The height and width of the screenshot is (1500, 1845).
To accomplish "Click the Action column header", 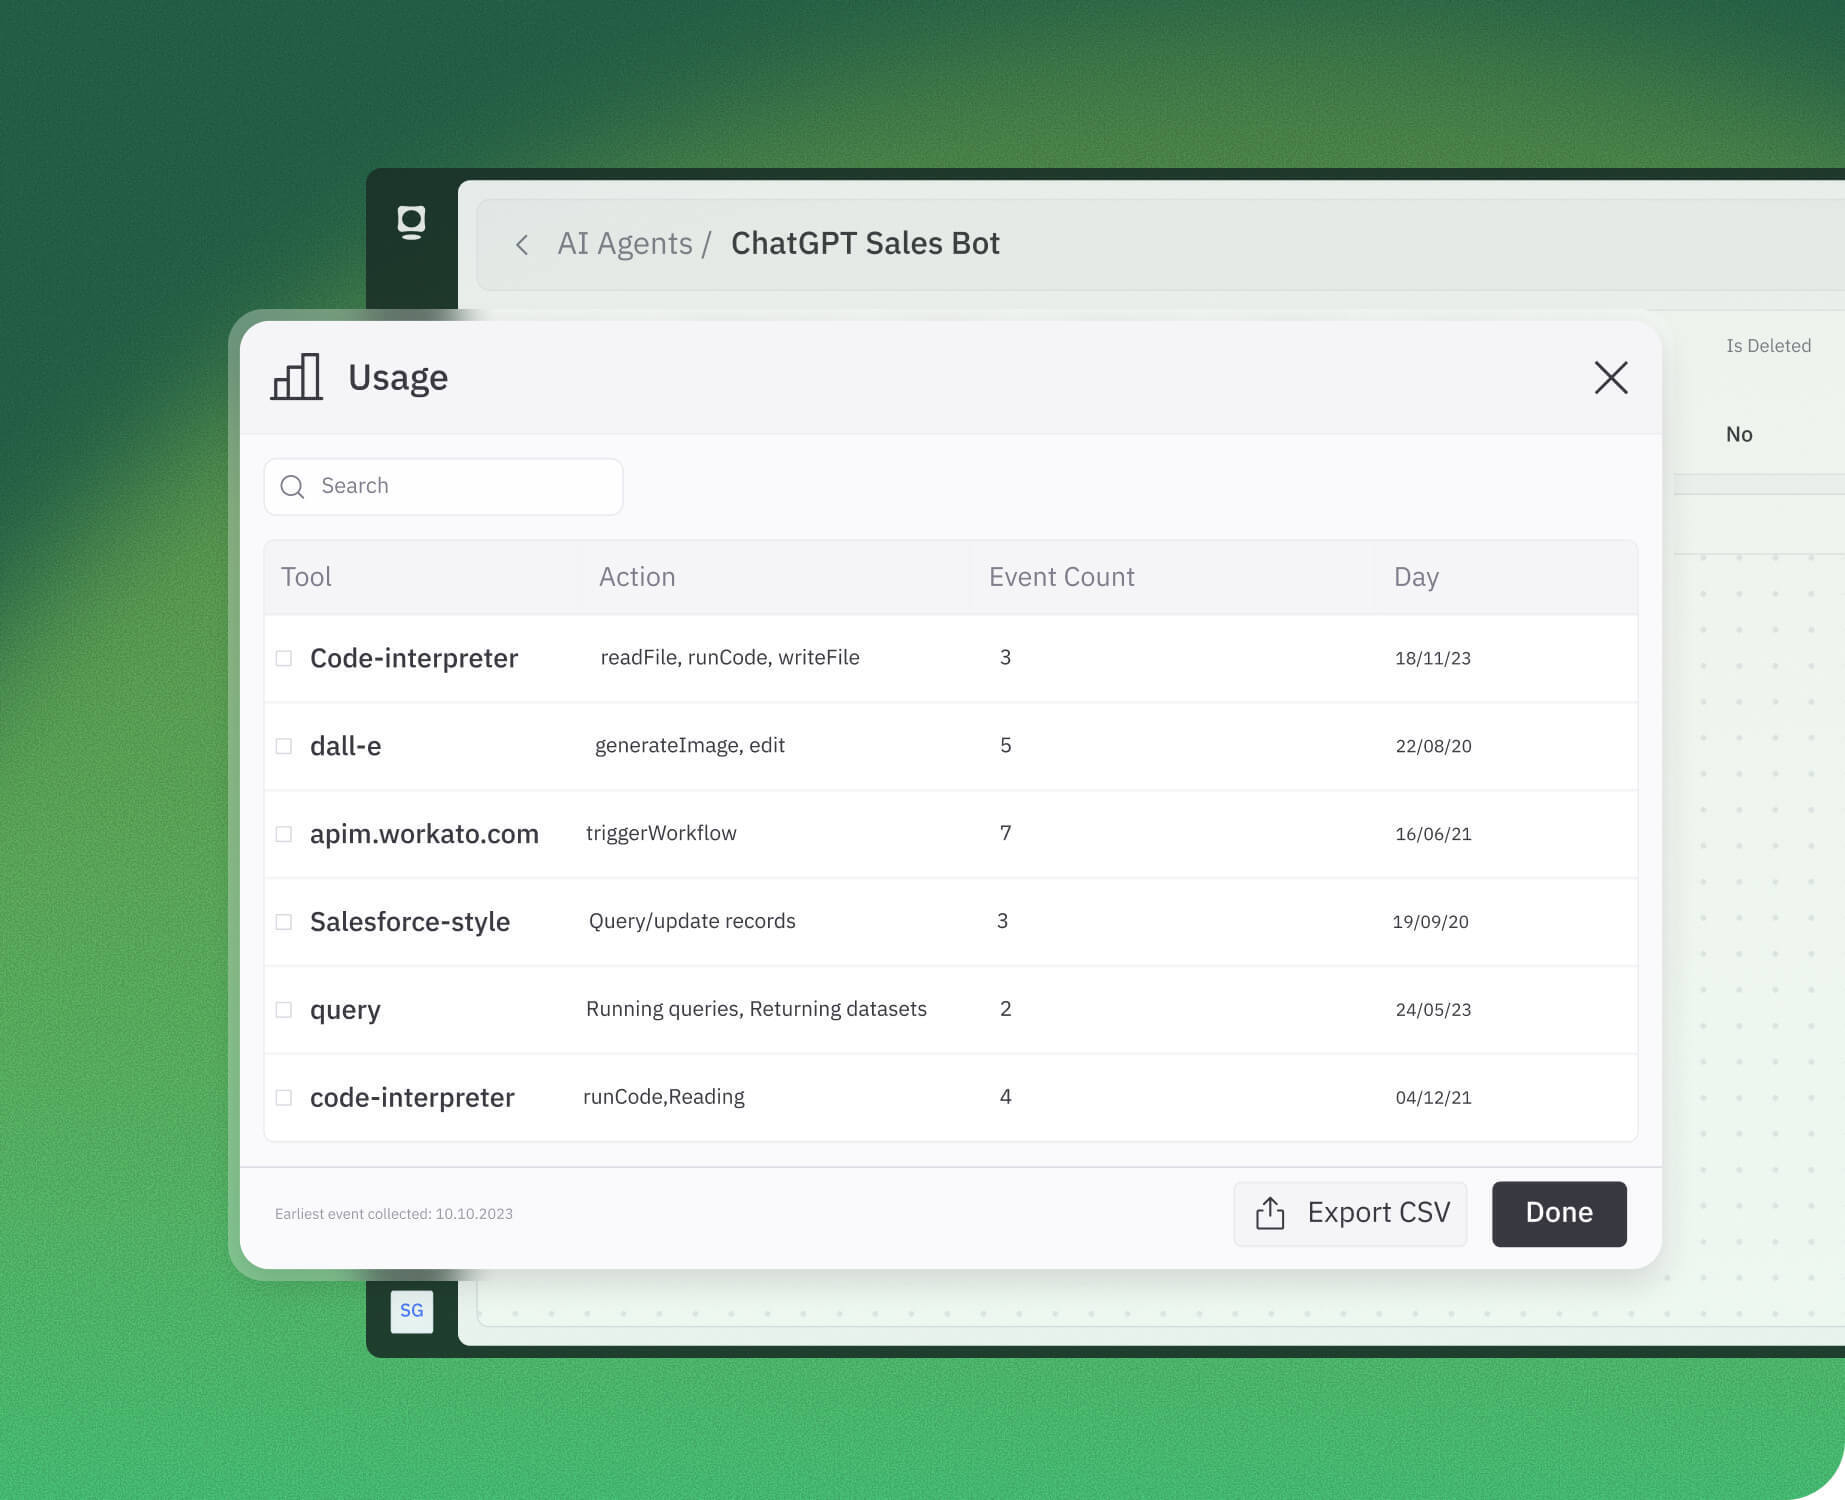I will tap(637, 577).
